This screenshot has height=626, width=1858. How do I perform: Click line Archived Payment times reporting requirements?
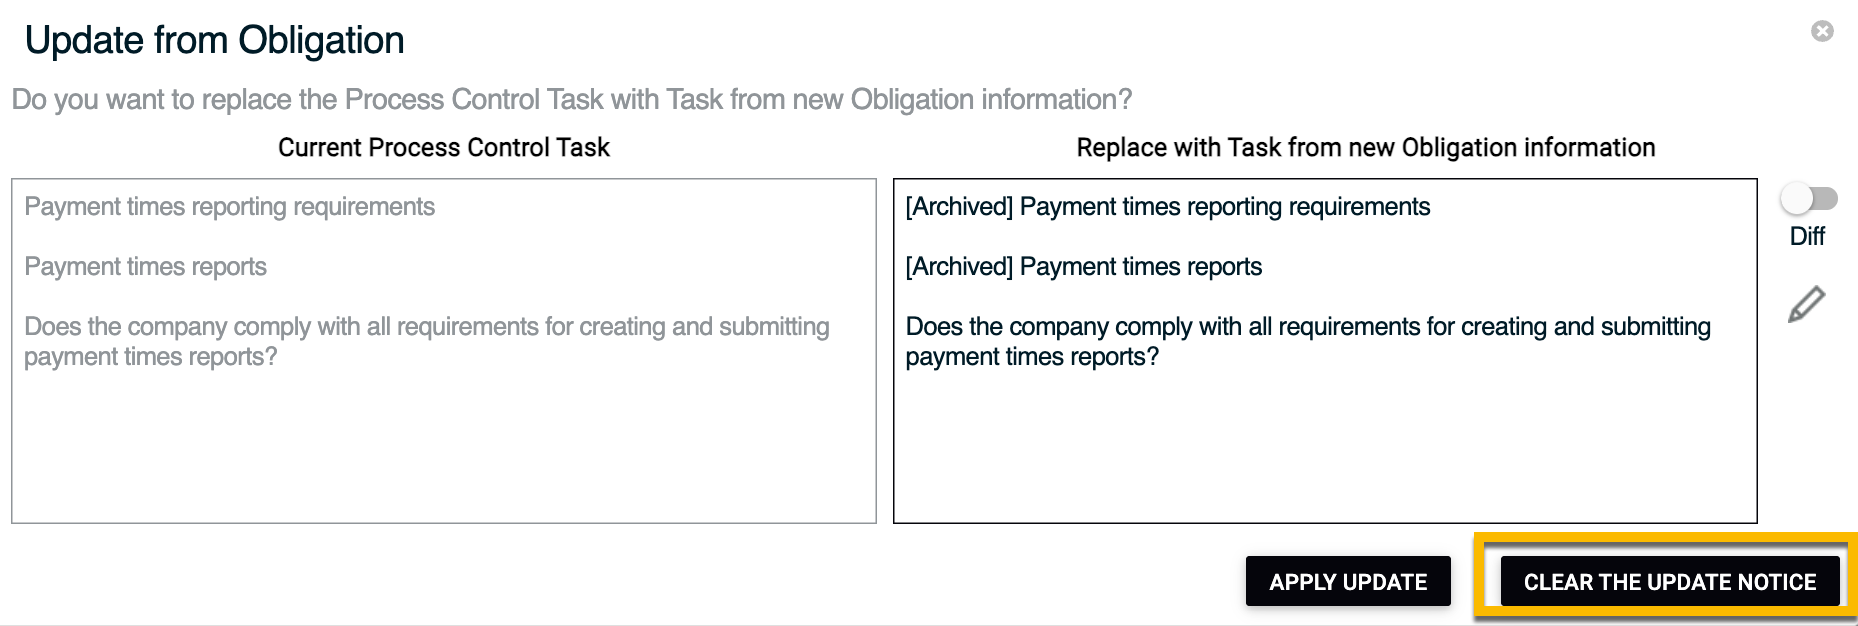(x=1168, y=207)
